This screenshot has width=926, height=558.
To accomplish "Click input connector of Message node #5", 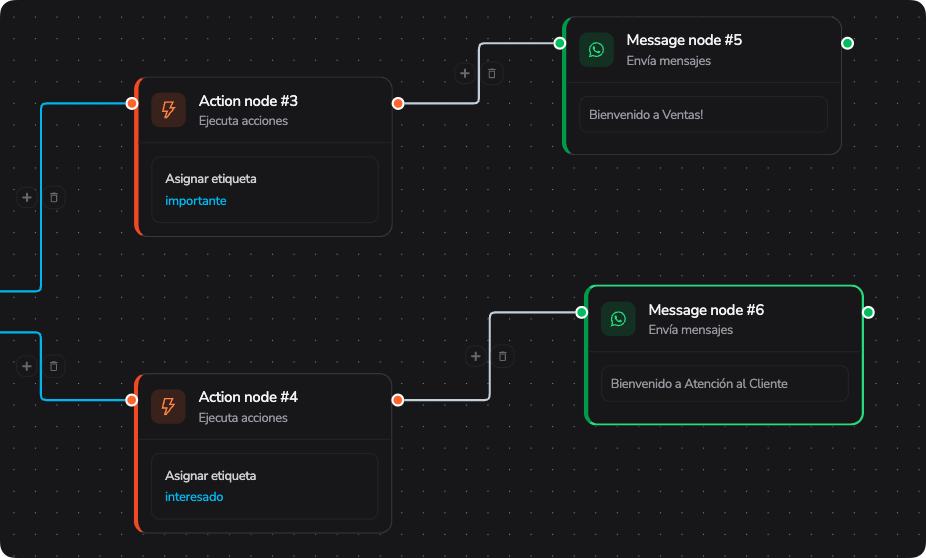I will tap(560, 43).
